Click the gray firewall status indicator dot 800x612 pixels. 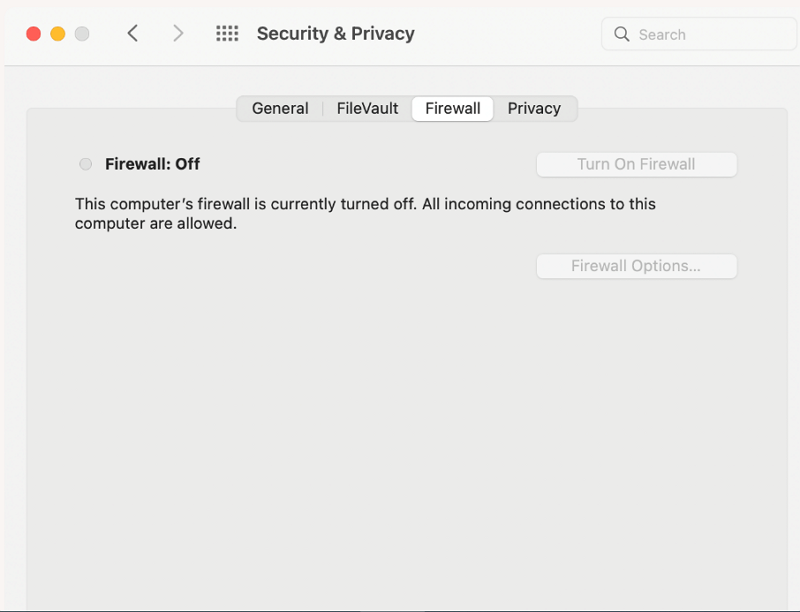tap(85, 164)
